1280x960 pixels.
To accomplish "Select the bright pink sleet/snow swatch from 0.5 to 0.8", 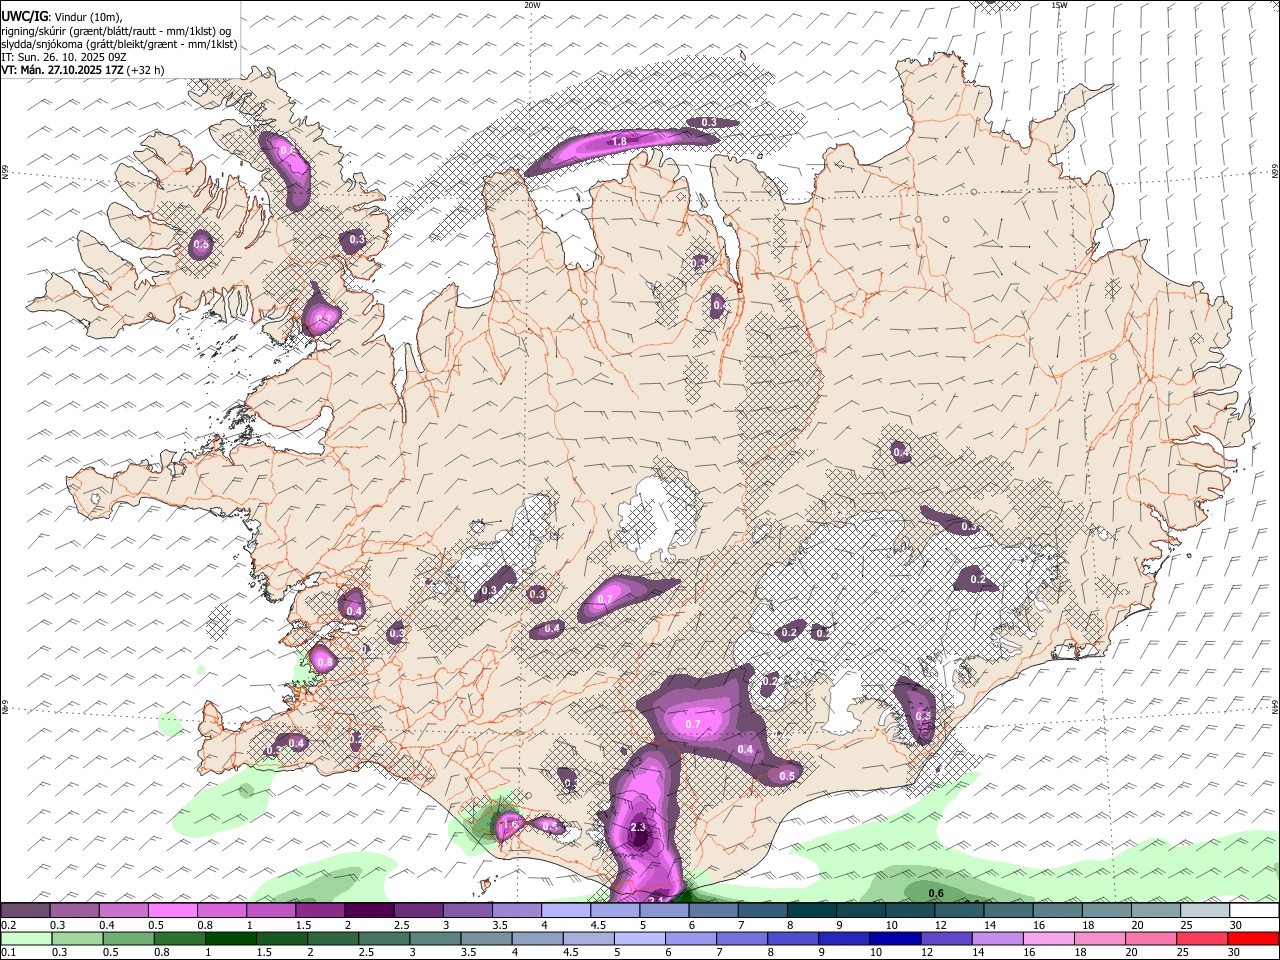I will (x=173, y=910).
